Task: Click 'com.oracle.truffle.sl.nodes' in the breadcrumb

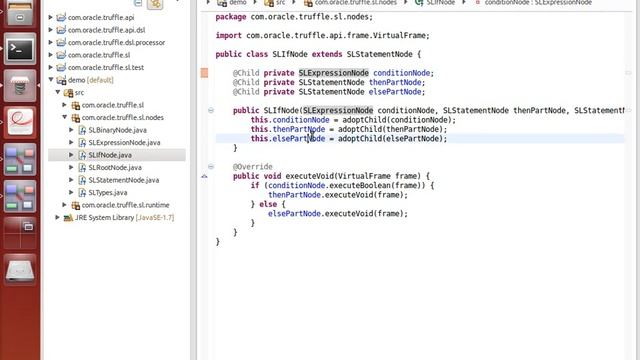Action: tap(356, 3)
